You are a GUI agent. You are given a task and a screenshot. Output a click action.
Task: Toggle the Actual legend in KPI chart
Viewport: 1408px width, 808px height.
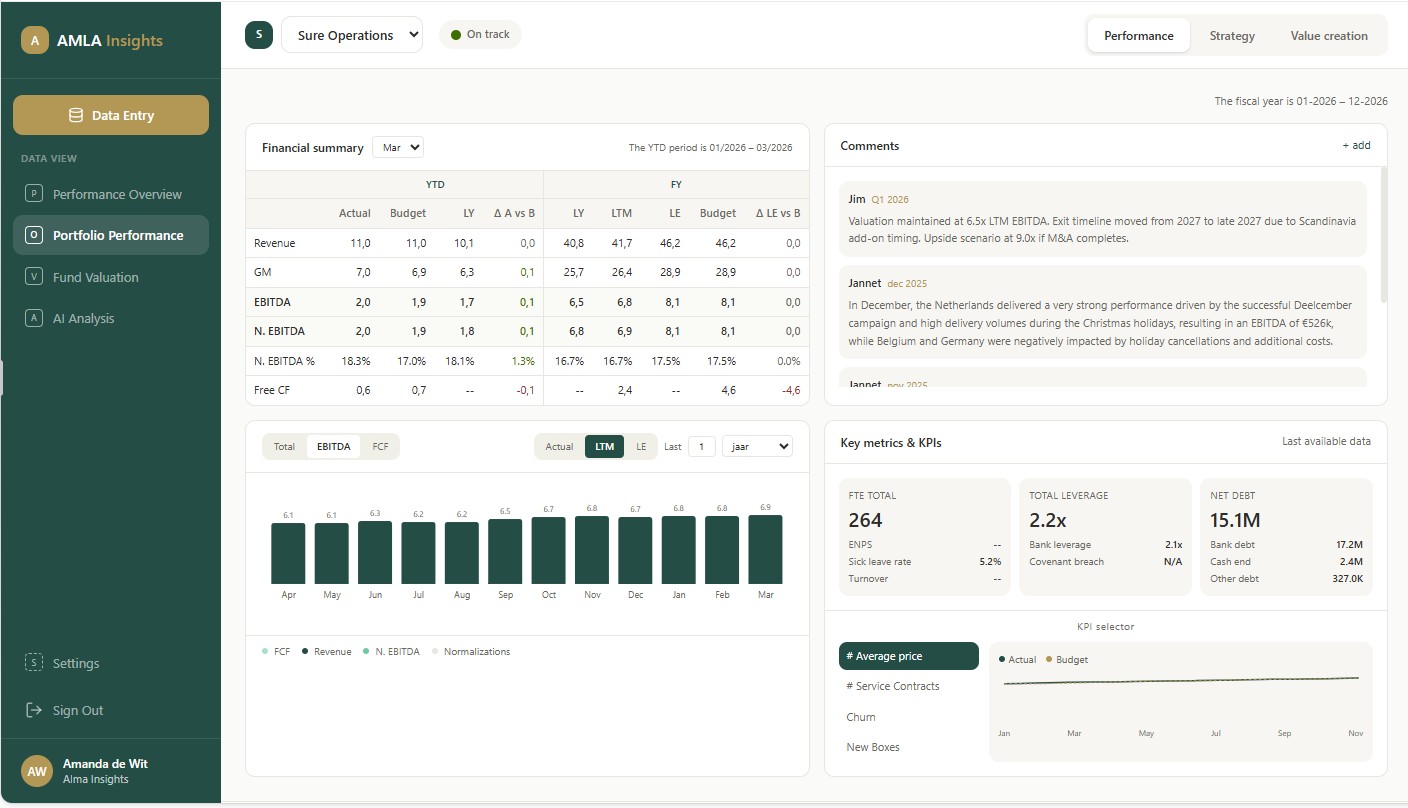[1018, 660]
